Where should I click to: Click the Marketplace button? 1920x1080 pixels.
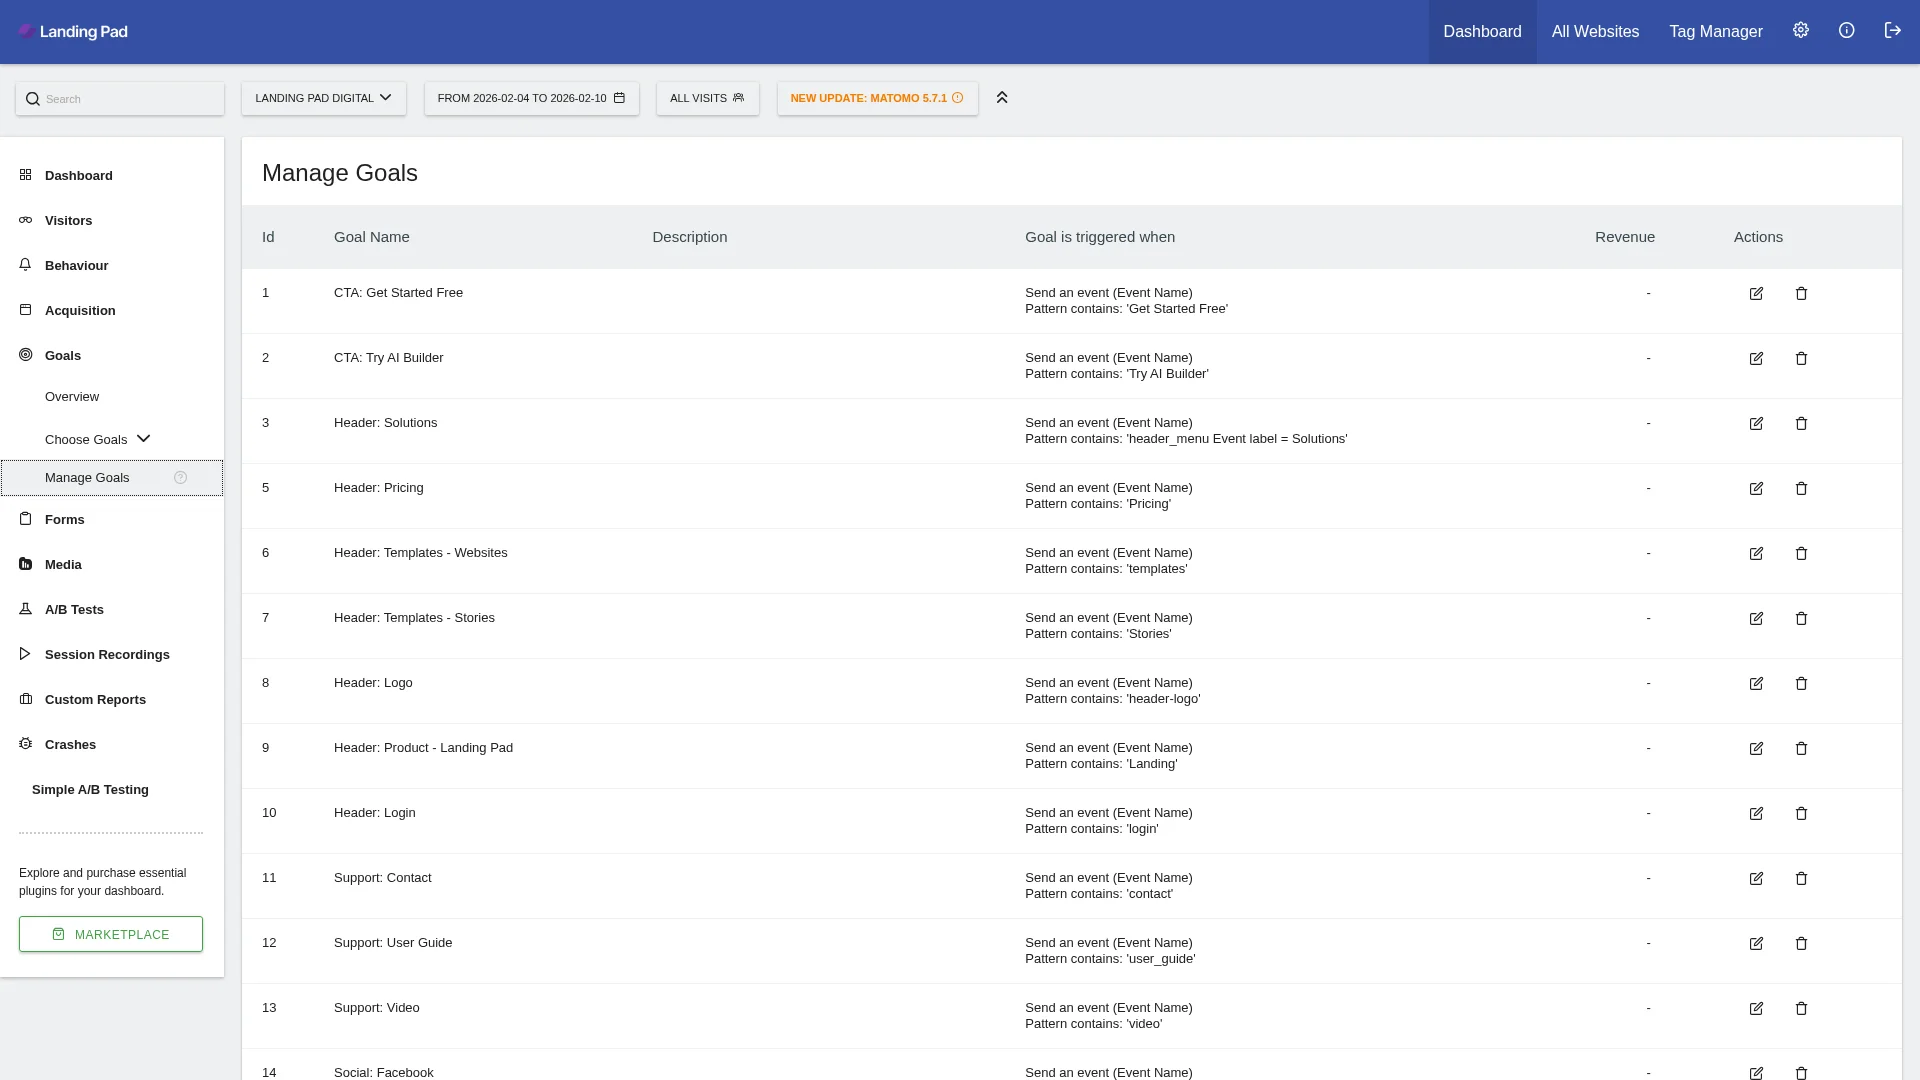(111, 934)
